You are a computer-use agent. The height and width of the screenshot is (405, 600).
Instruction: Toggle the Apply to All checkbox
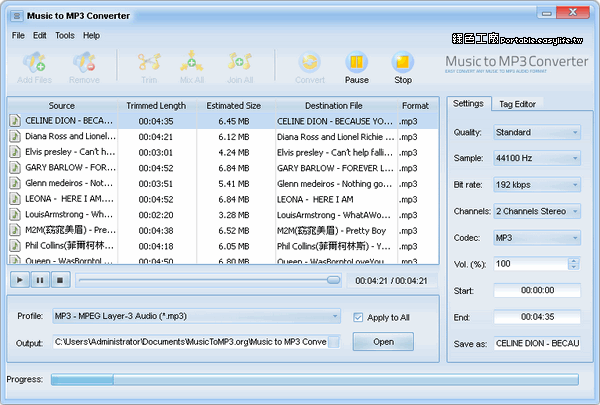(360, 317)
